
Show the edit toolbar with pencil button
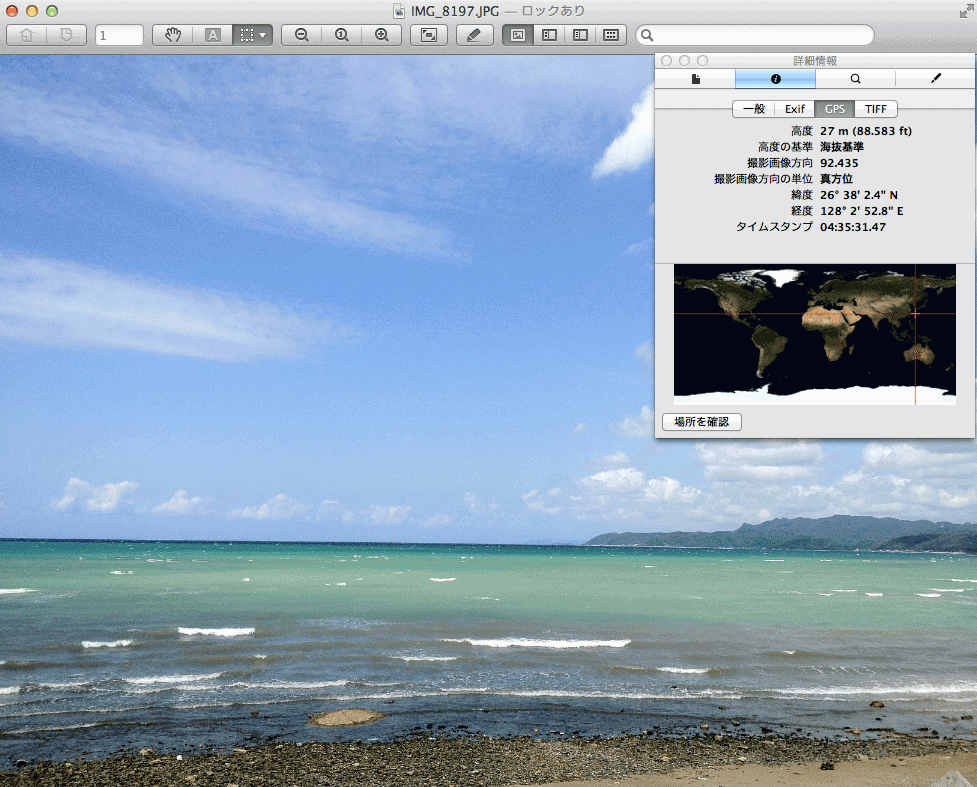pyautogui.click(x=475, y=35)
